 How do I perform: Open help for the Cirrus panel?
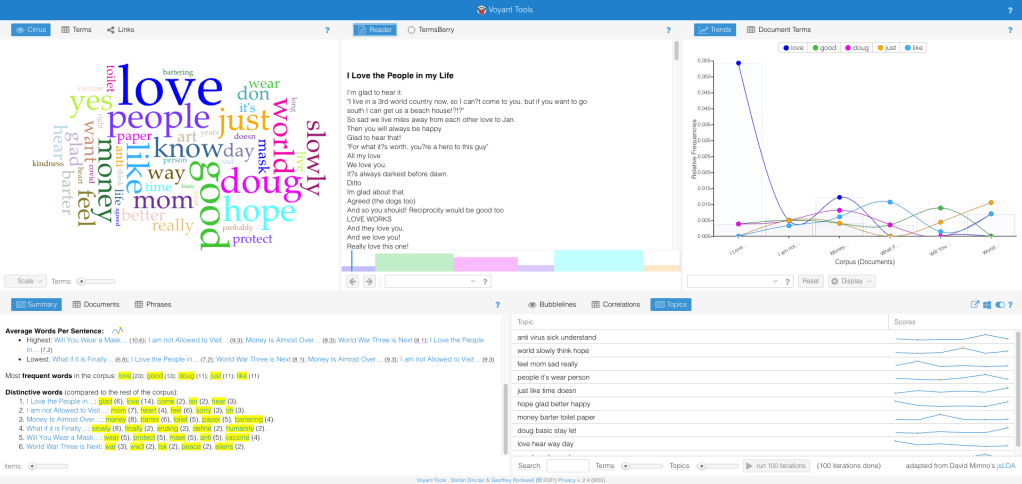click(327, 30)
